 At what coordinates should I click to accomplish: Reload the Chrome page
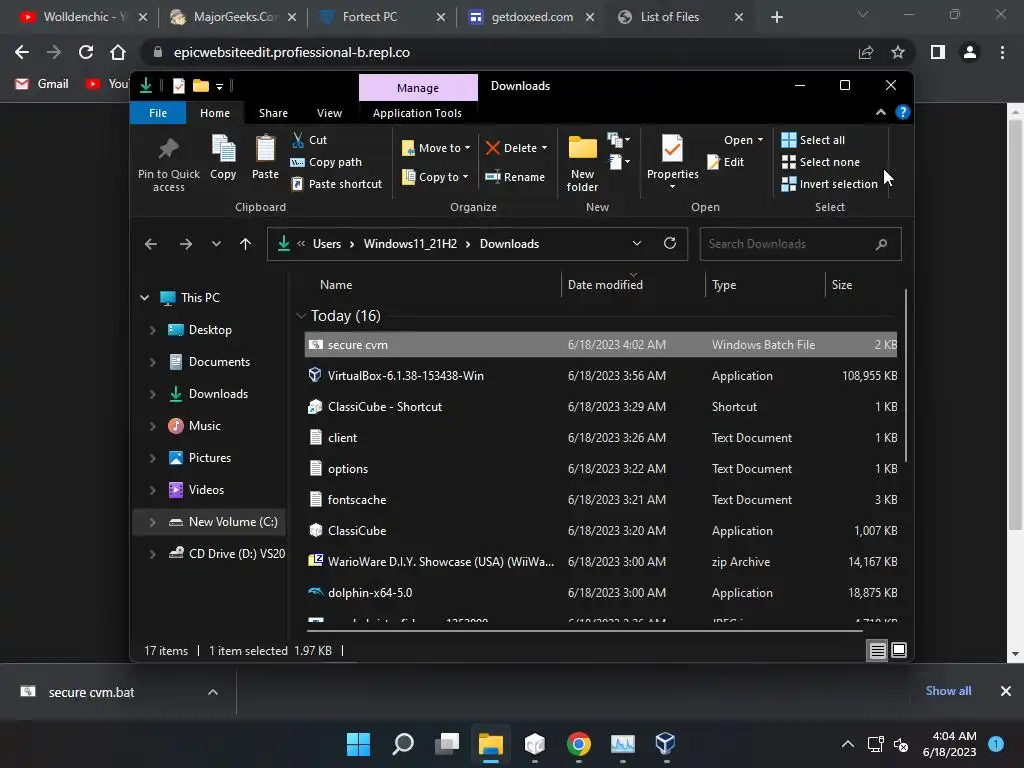[x=86, y=52]
